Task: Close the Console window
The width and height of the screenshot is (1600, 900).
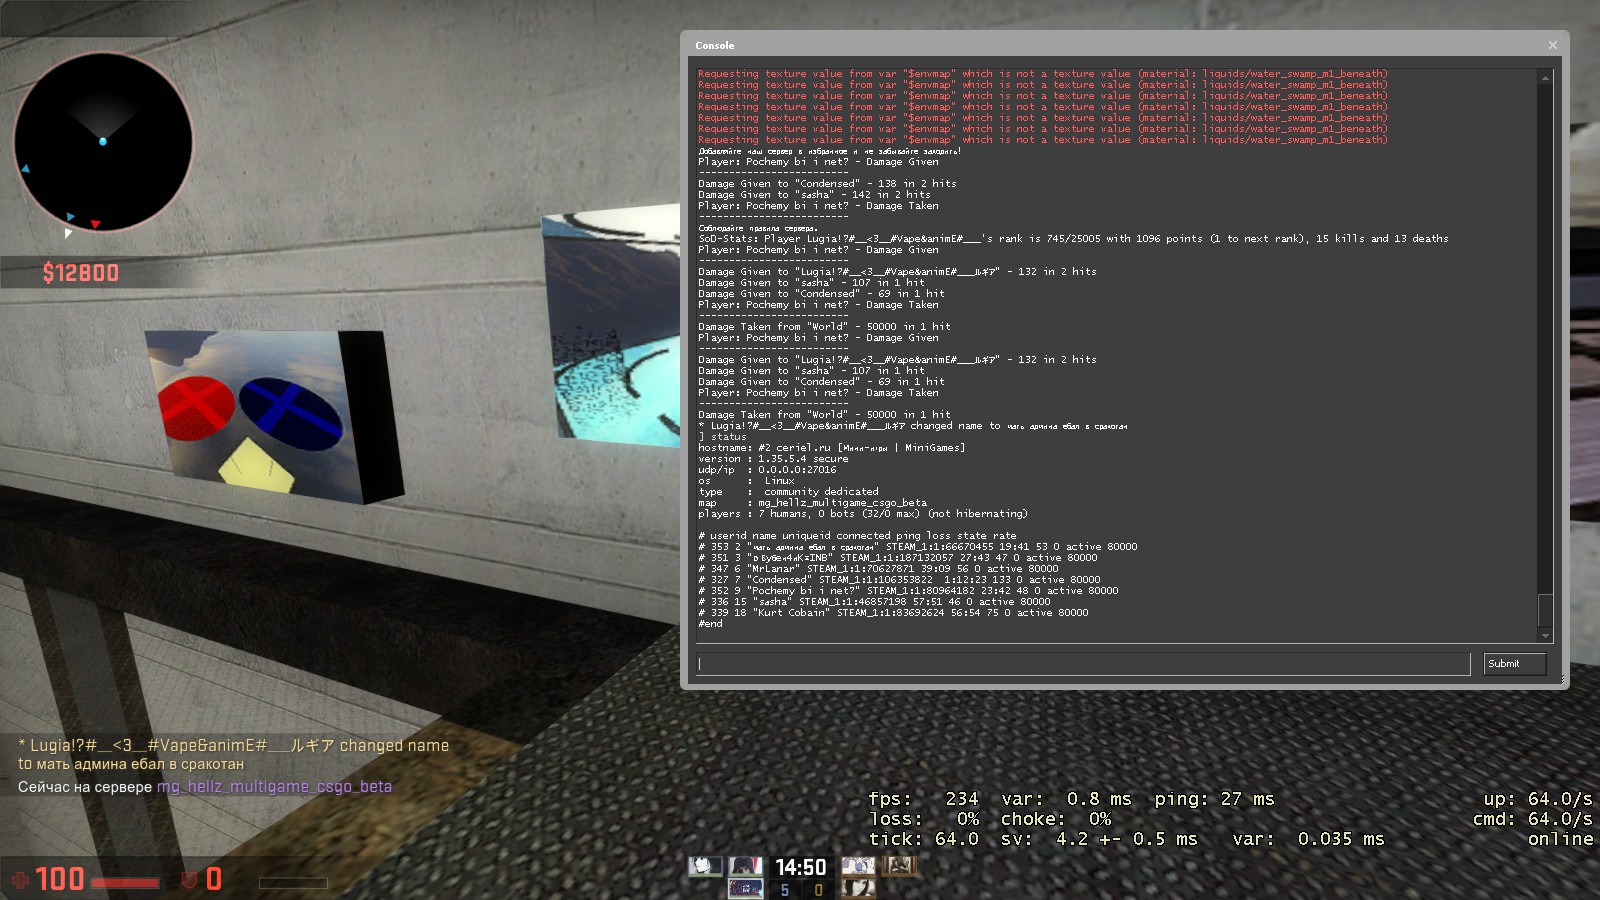Action: 1552,45
